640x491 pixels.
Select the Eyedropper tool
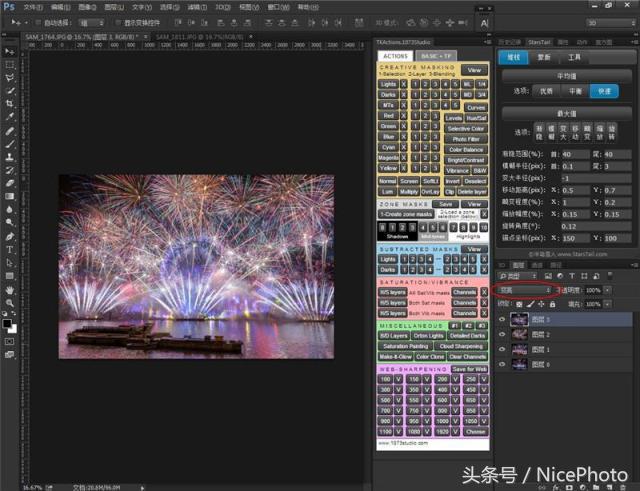pos(9,117)
